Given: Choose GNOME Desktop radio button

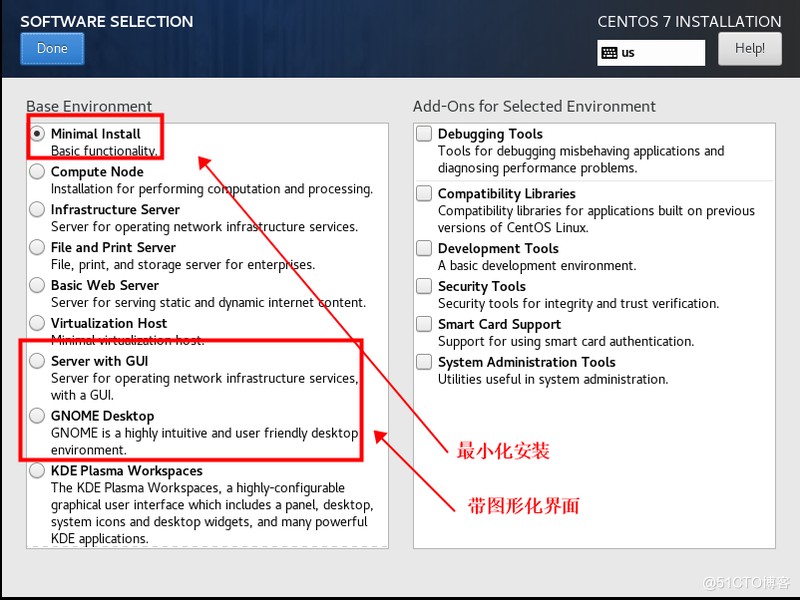Looking at the screenshot, I should click(37, 415).
